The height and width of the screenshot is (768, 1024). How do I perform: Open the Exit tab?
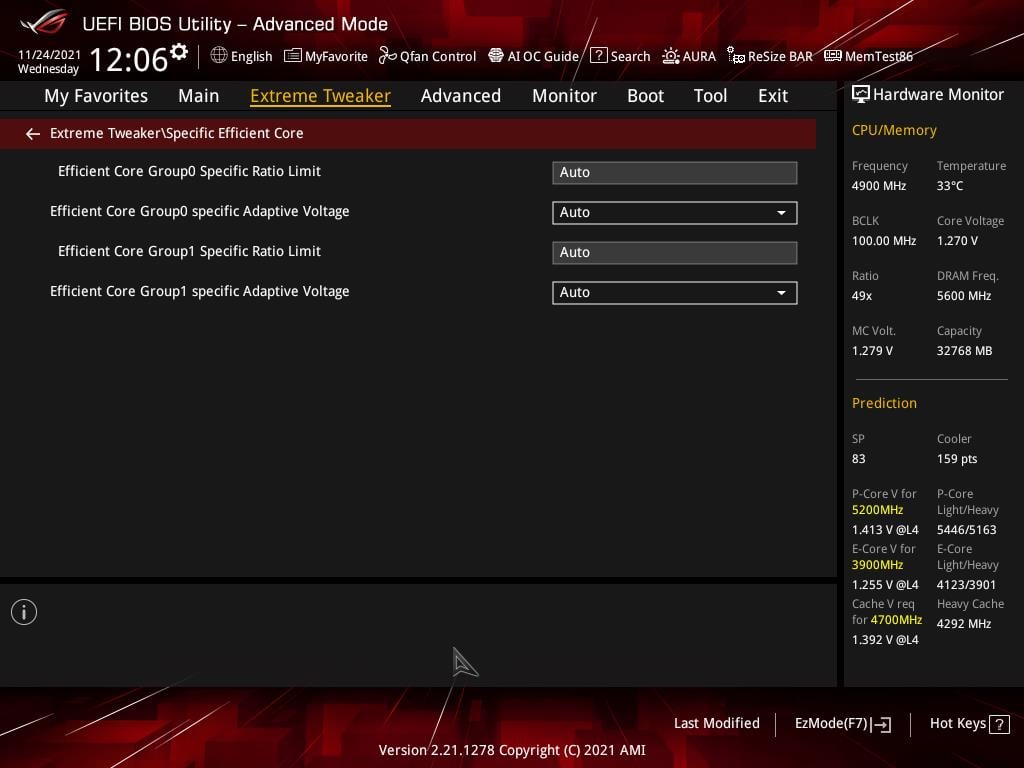tap(773, 96)
